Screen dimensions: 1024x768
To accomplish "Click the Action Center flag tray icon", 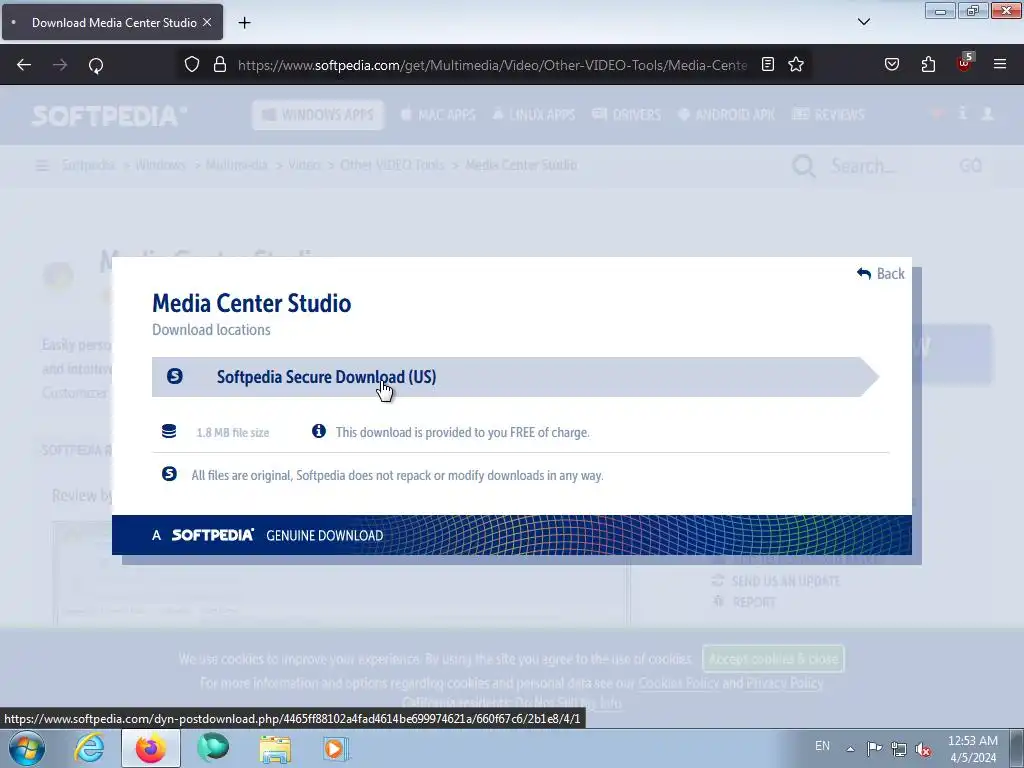I will coord(874,748).
